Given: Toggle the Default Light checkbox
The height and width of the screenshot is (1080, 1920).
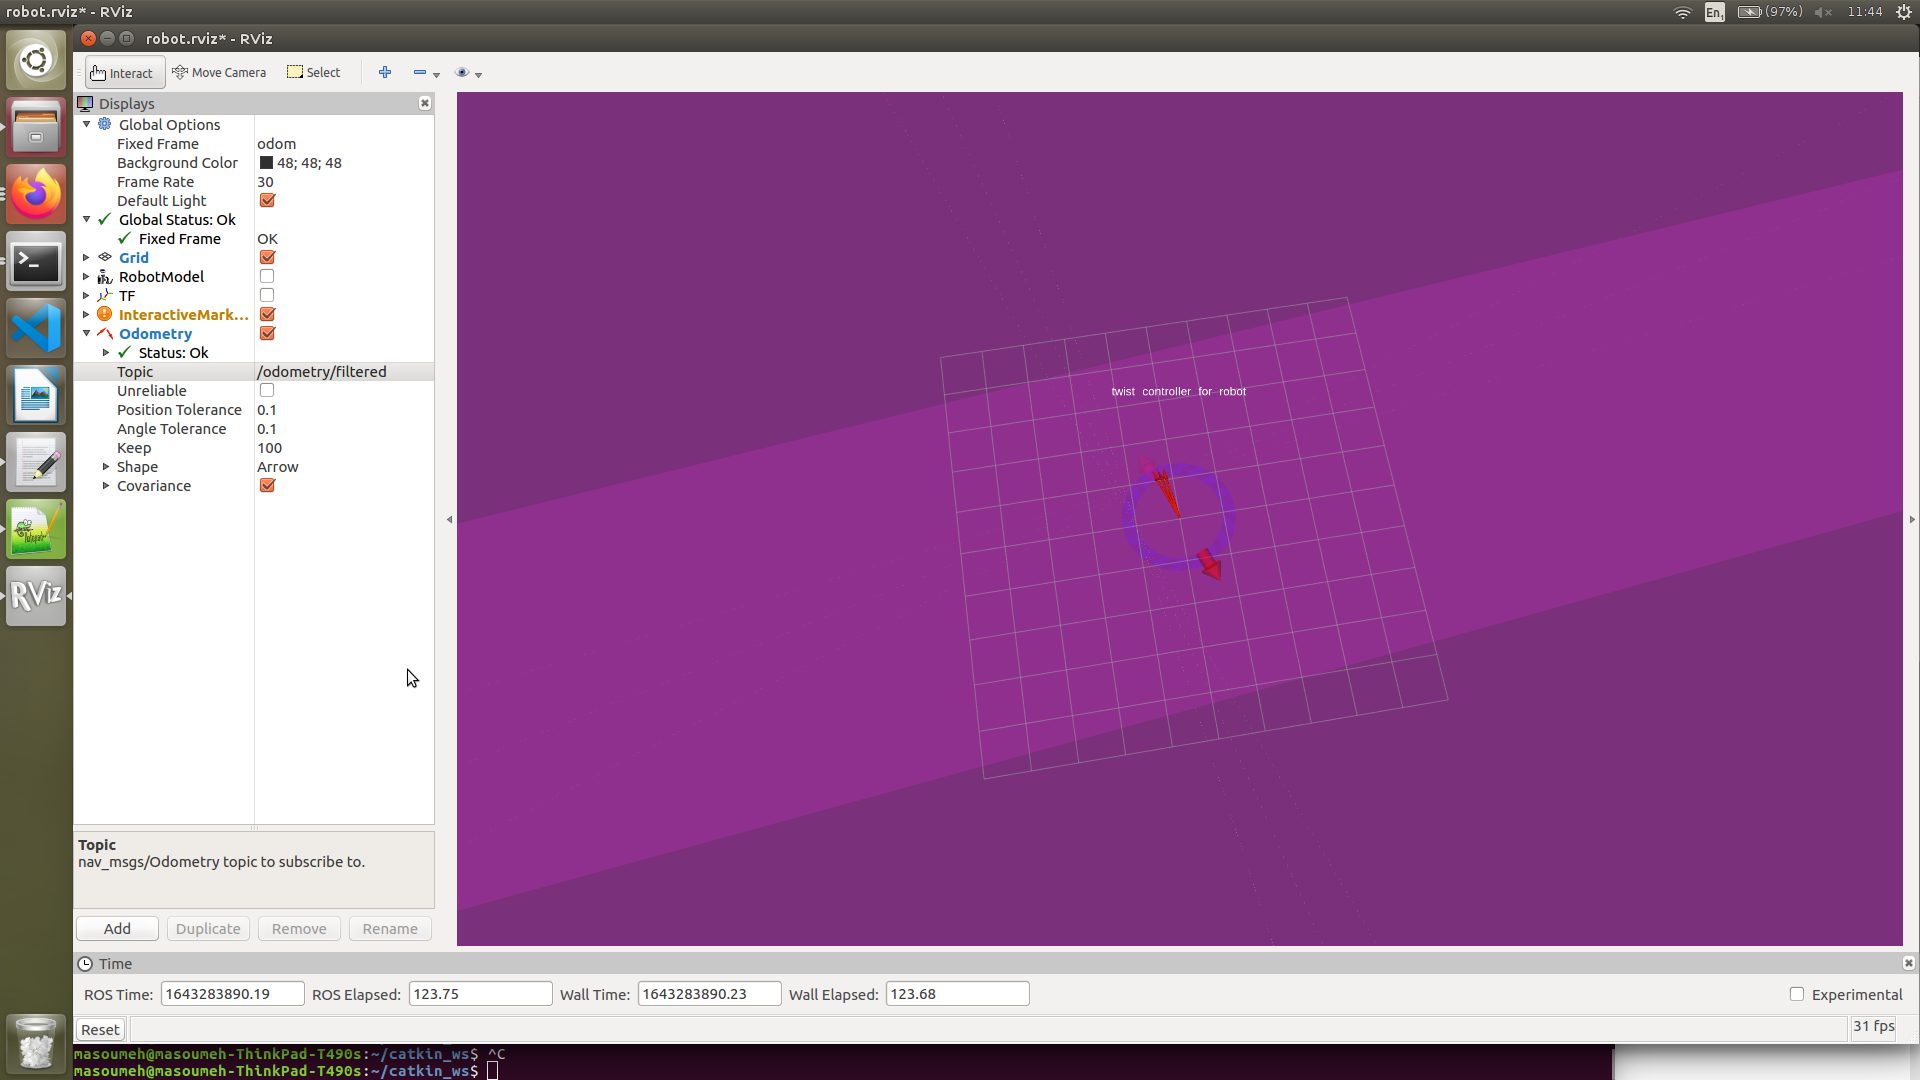Looking at the screenshot, I should [267, 200].
